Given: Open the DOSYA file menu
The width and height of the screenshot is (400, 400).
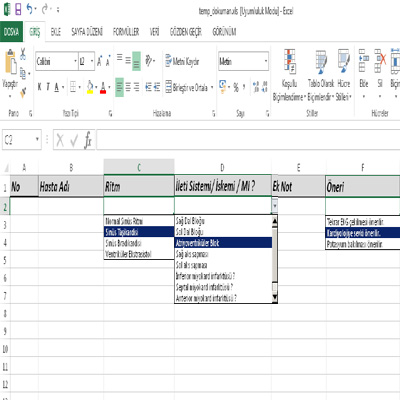Looking at the screenshot, I should (x=11, y=32).
